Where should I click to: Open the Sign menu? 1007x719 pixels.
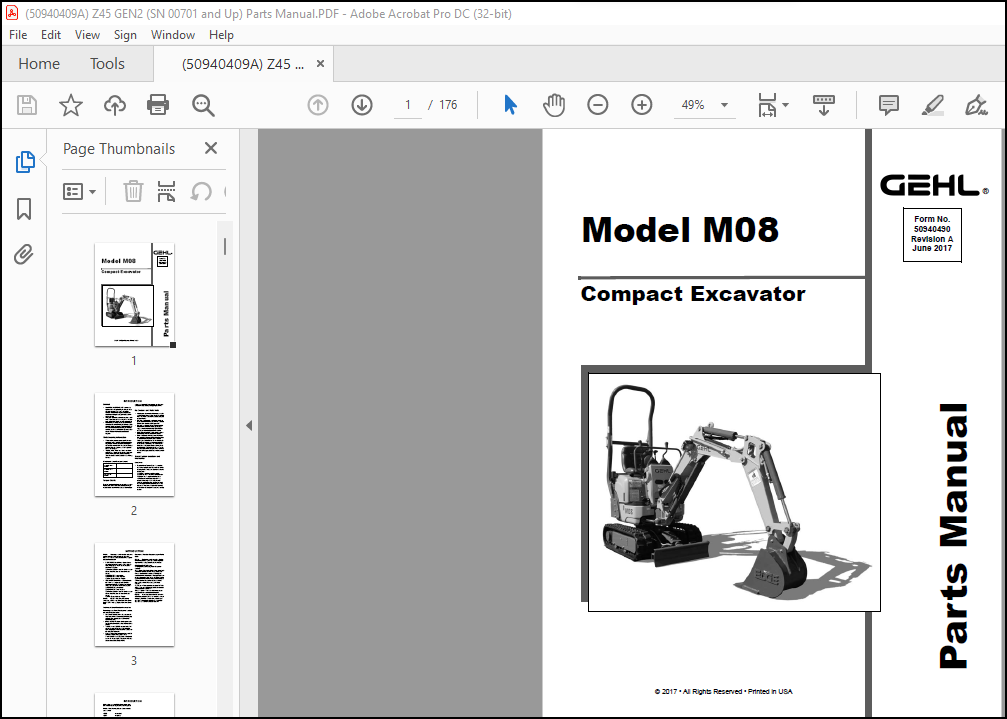[x=125, y=35]
